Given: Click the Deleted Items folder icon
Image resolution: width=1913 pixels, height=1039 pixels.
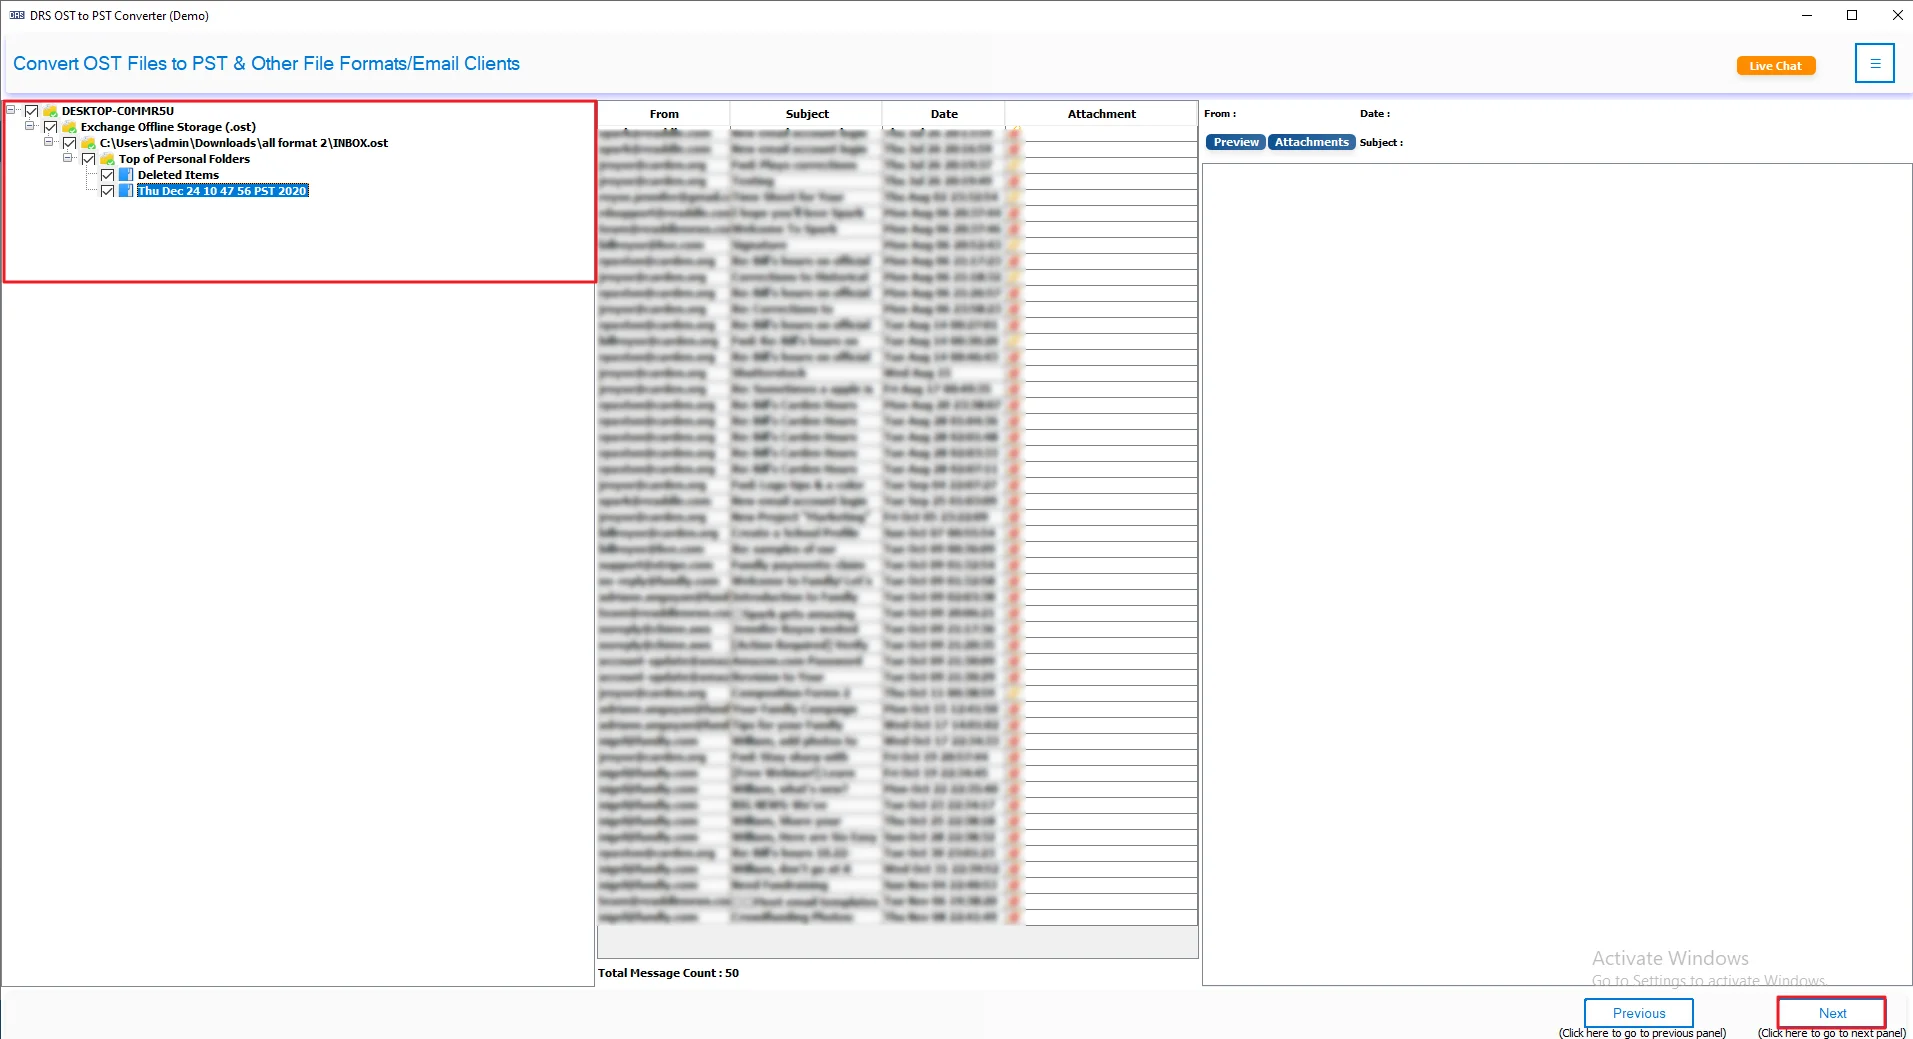Looking at the screenshot, I should pyautogui.click(x=126, y=175).
